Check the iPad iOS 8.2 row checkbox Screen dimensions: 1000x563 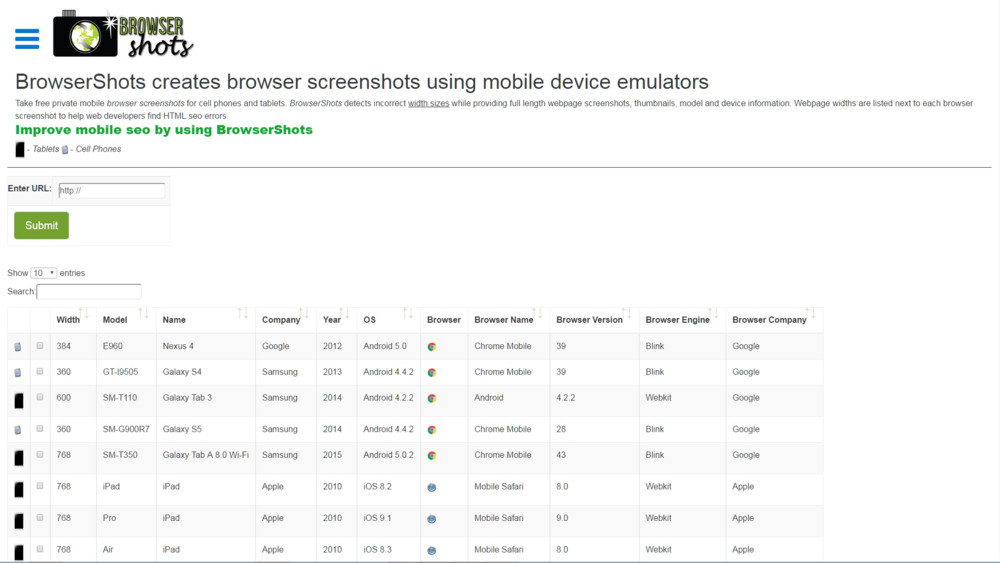tap(40, 486)
